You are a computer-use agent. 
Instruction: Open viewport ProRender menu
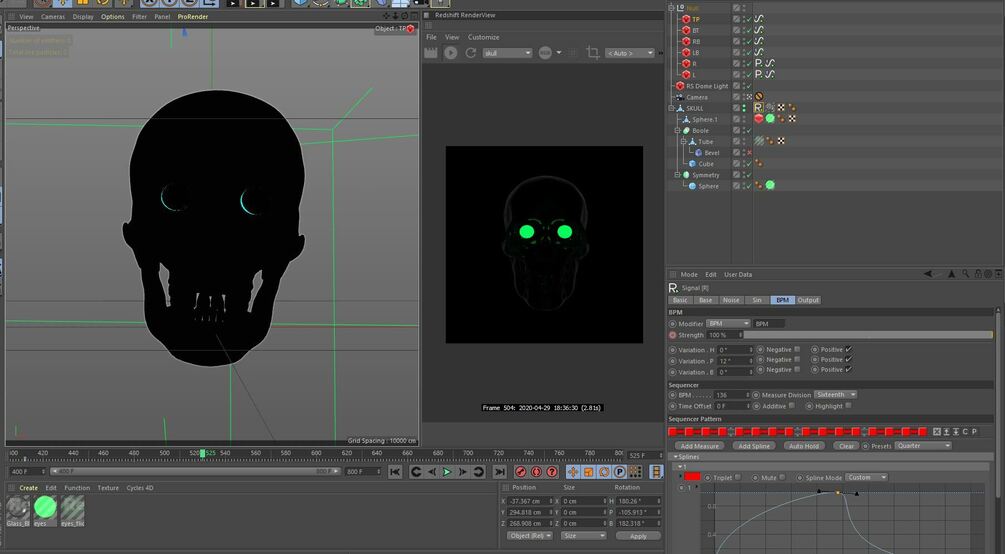(x=192, y=17)
